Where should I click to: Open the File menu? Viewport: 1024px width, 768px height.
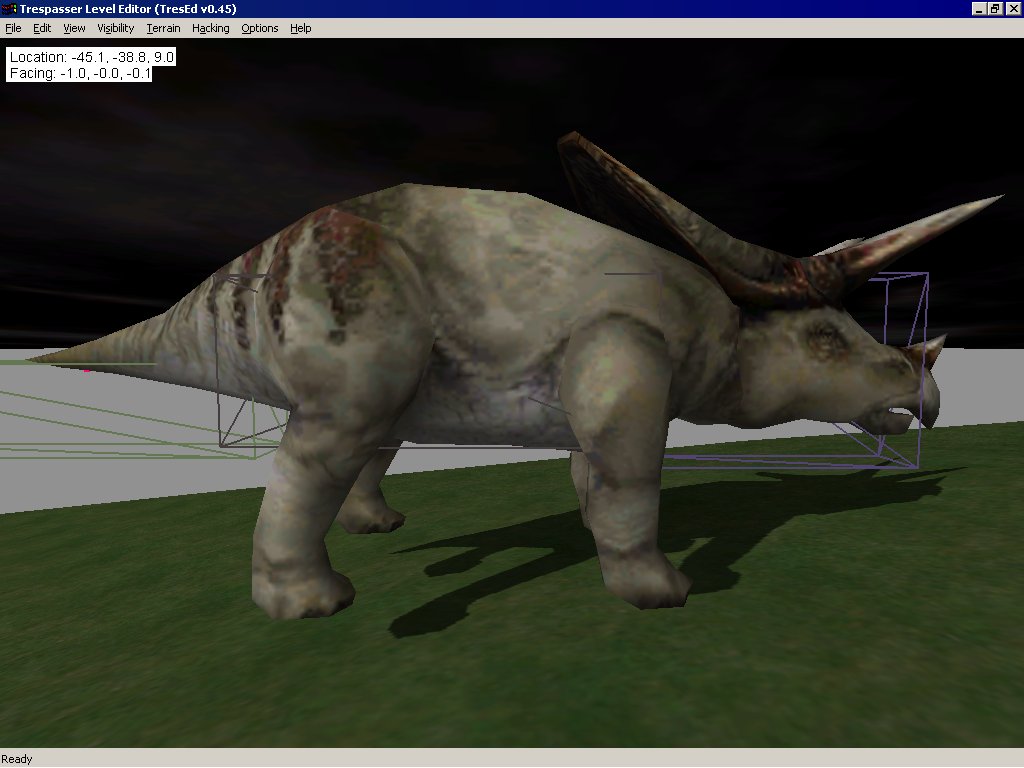tap(13, 28)
